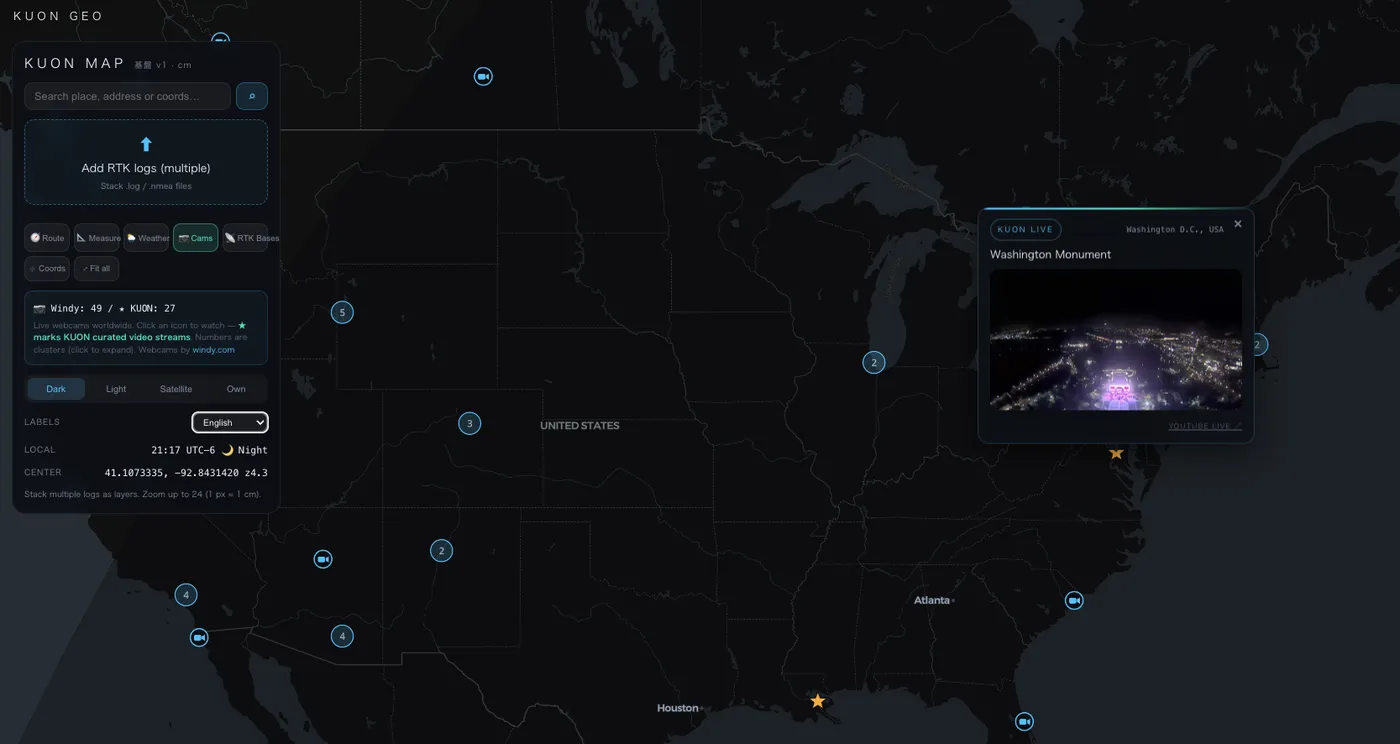
Task: Click the Atlanta city label on map
Action: pos(932,600)
